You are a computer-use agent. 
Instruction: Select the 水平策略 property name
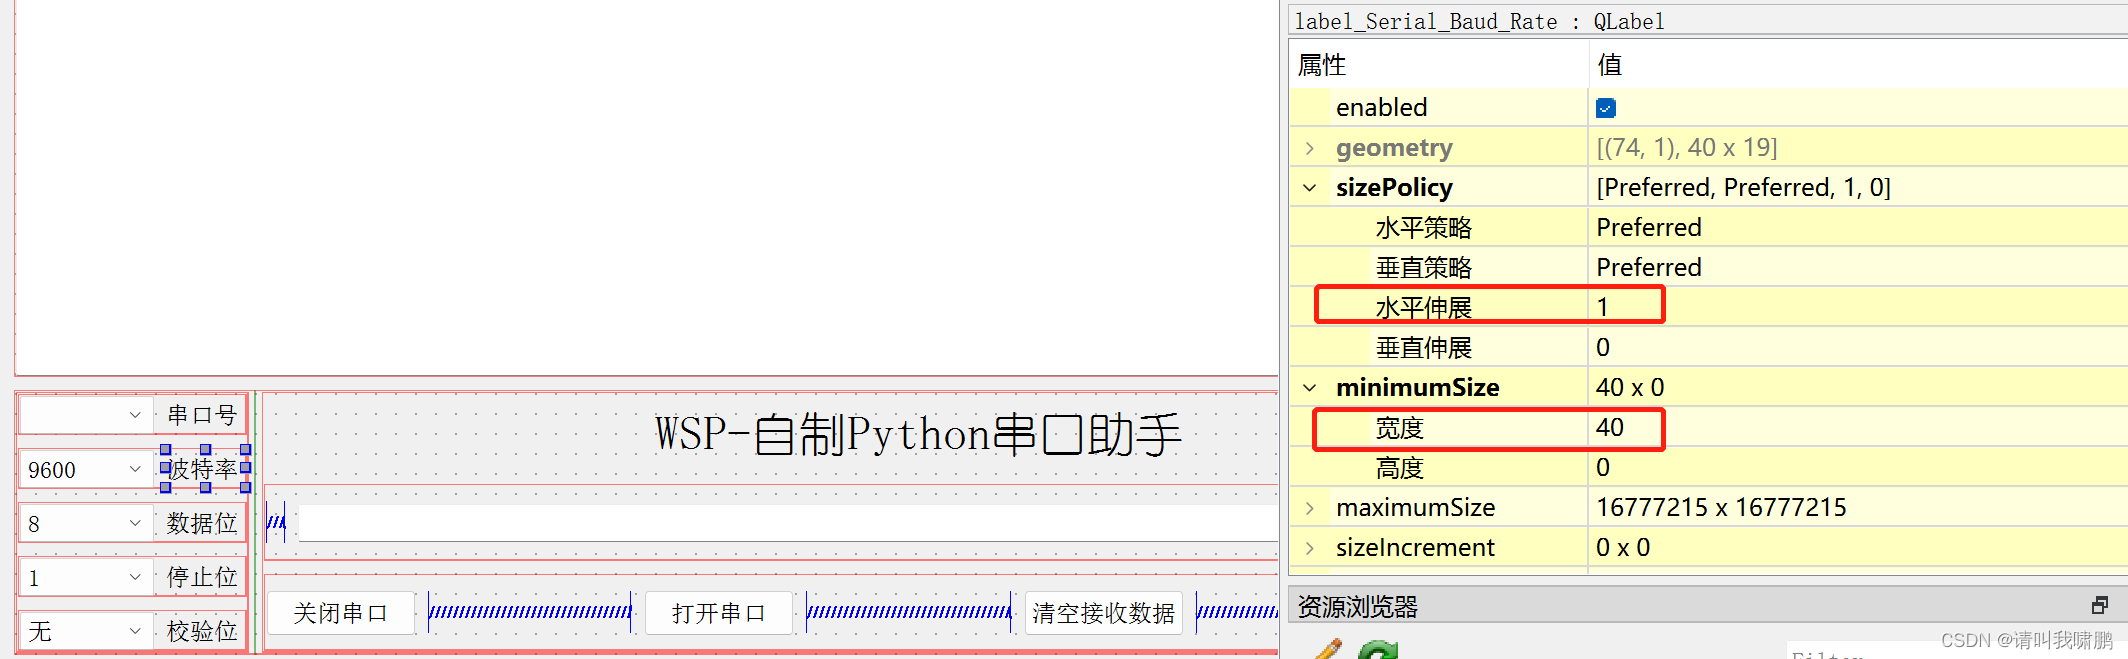(x=1424, y=228)
